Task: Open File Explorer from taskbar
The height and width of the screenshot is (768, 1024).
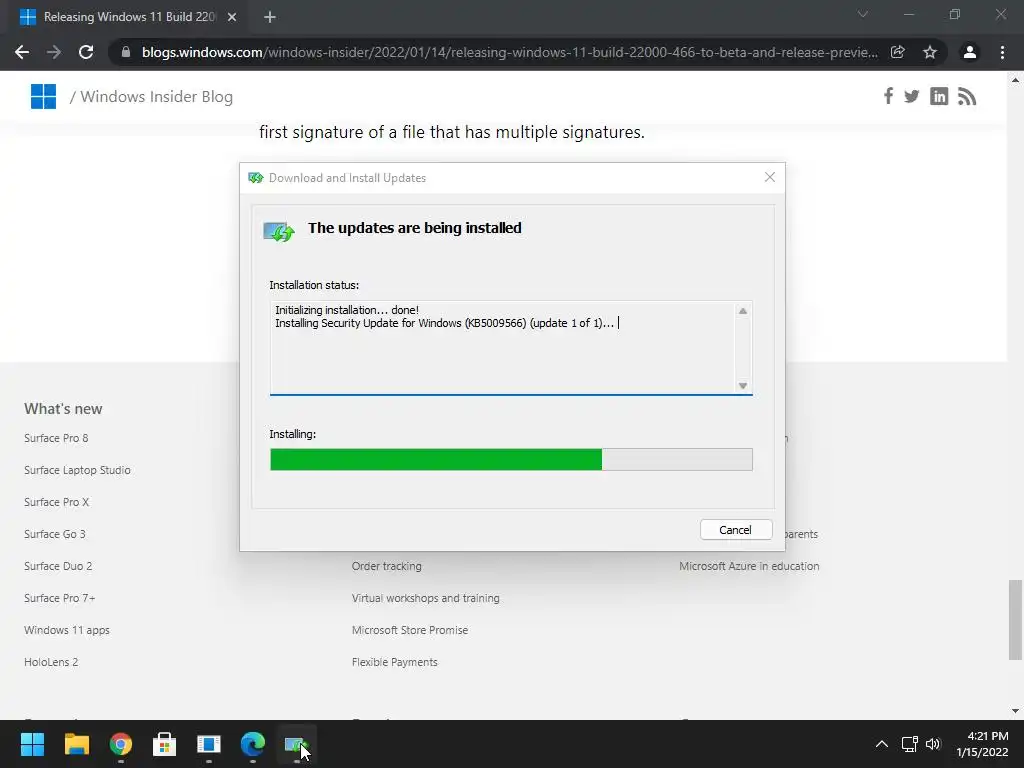Action: 76,744
